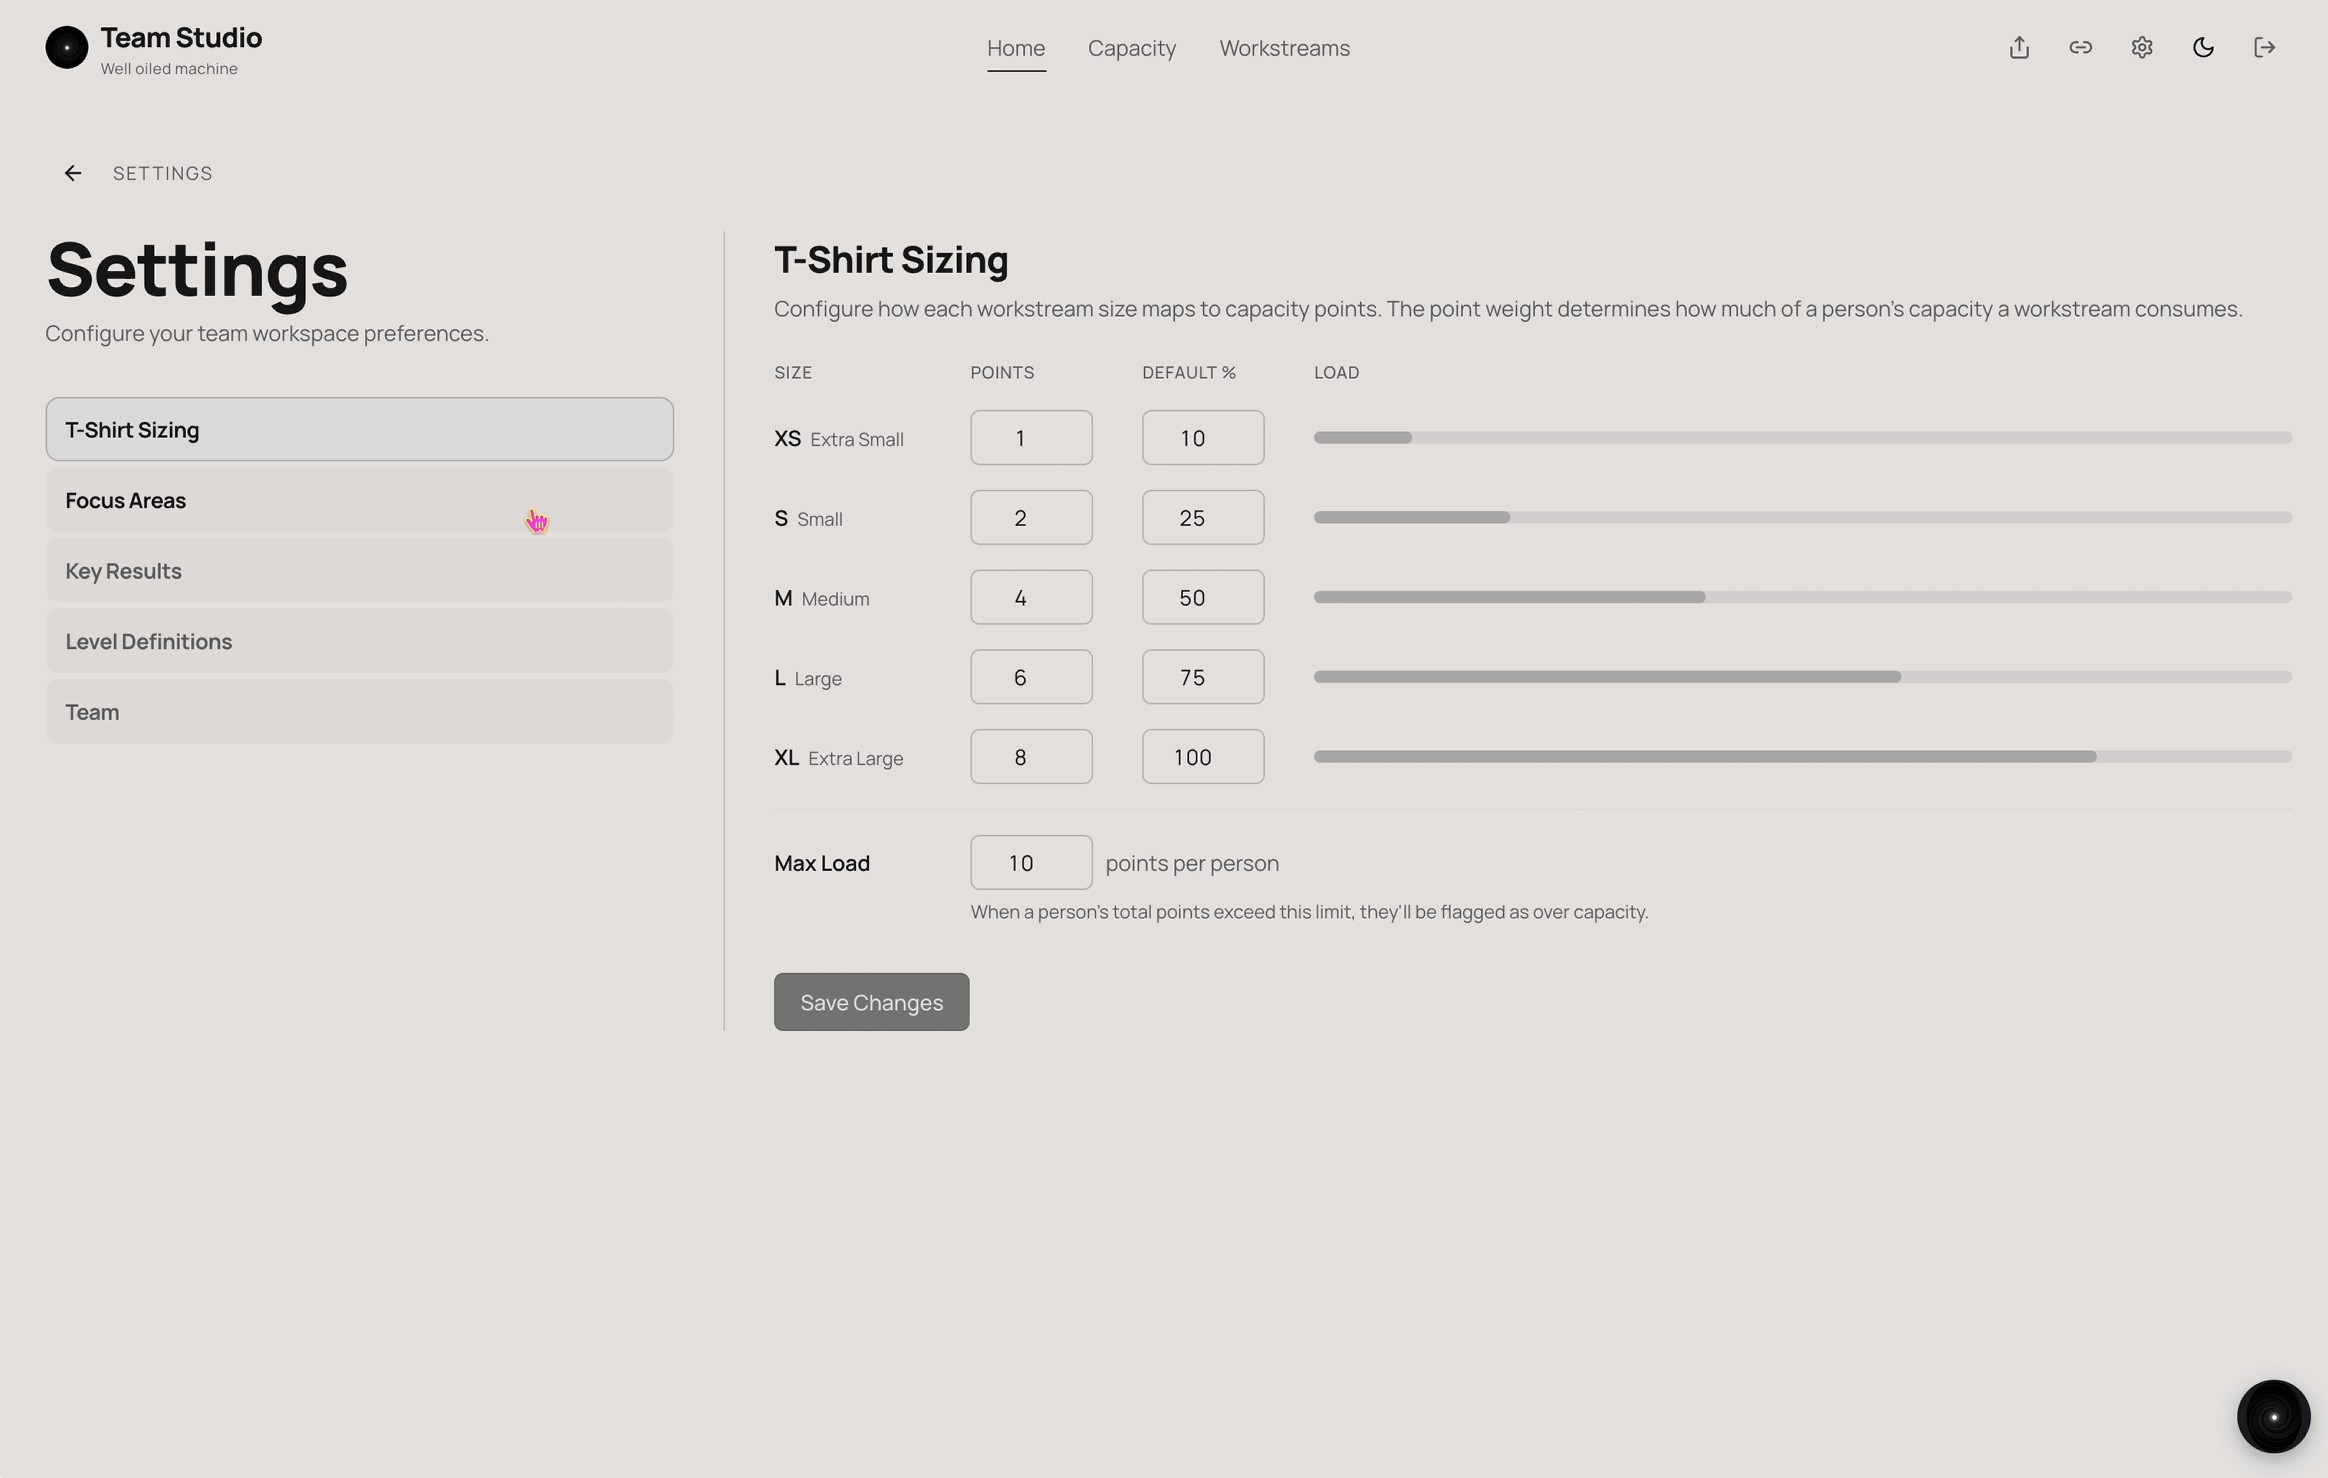This screenshot has height=1478, width=2328.
Task: Edit the Max Load points field
Action: [x=1029, y=861]
